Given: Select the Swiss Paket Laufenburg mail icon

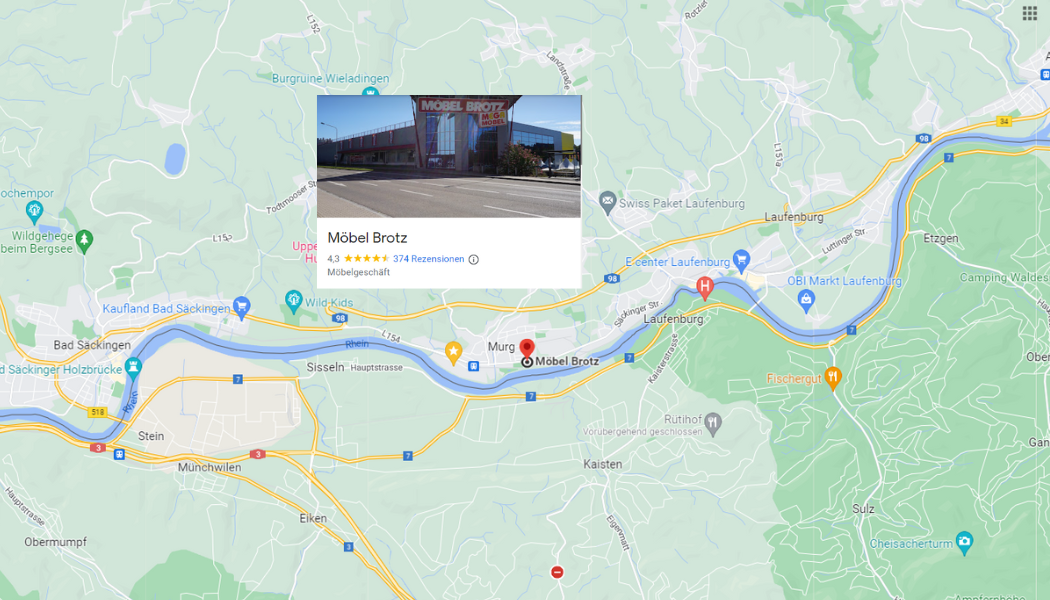Looking at the screenshot, I should tap(607, 202).
